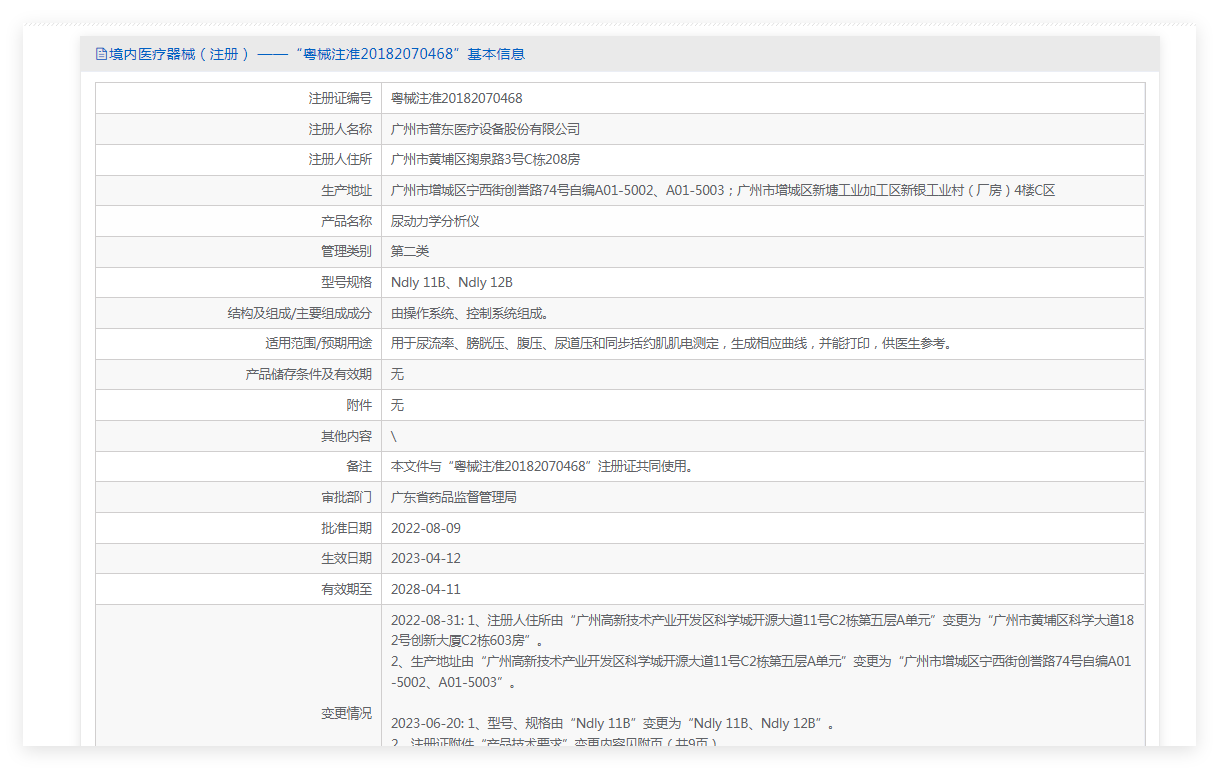Select effective date 2023-04-12

(425, 558)
